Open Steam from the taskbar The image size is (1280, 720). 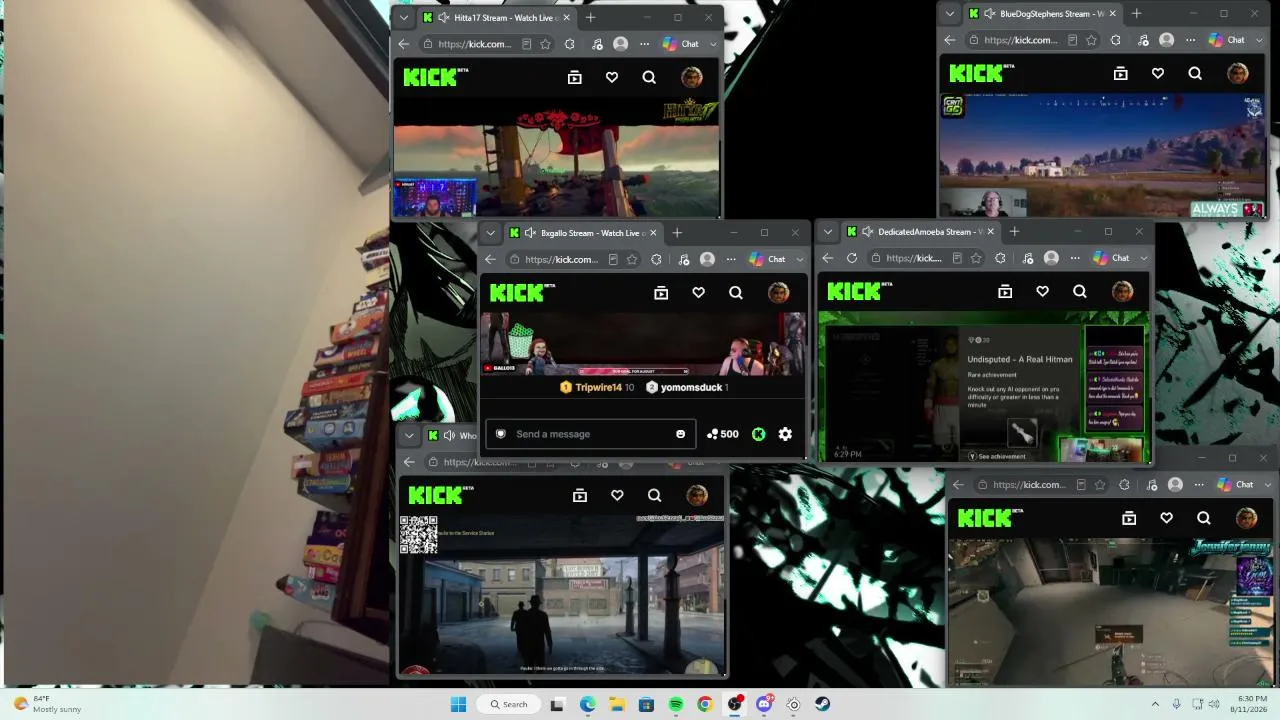[x=822, y=704]
